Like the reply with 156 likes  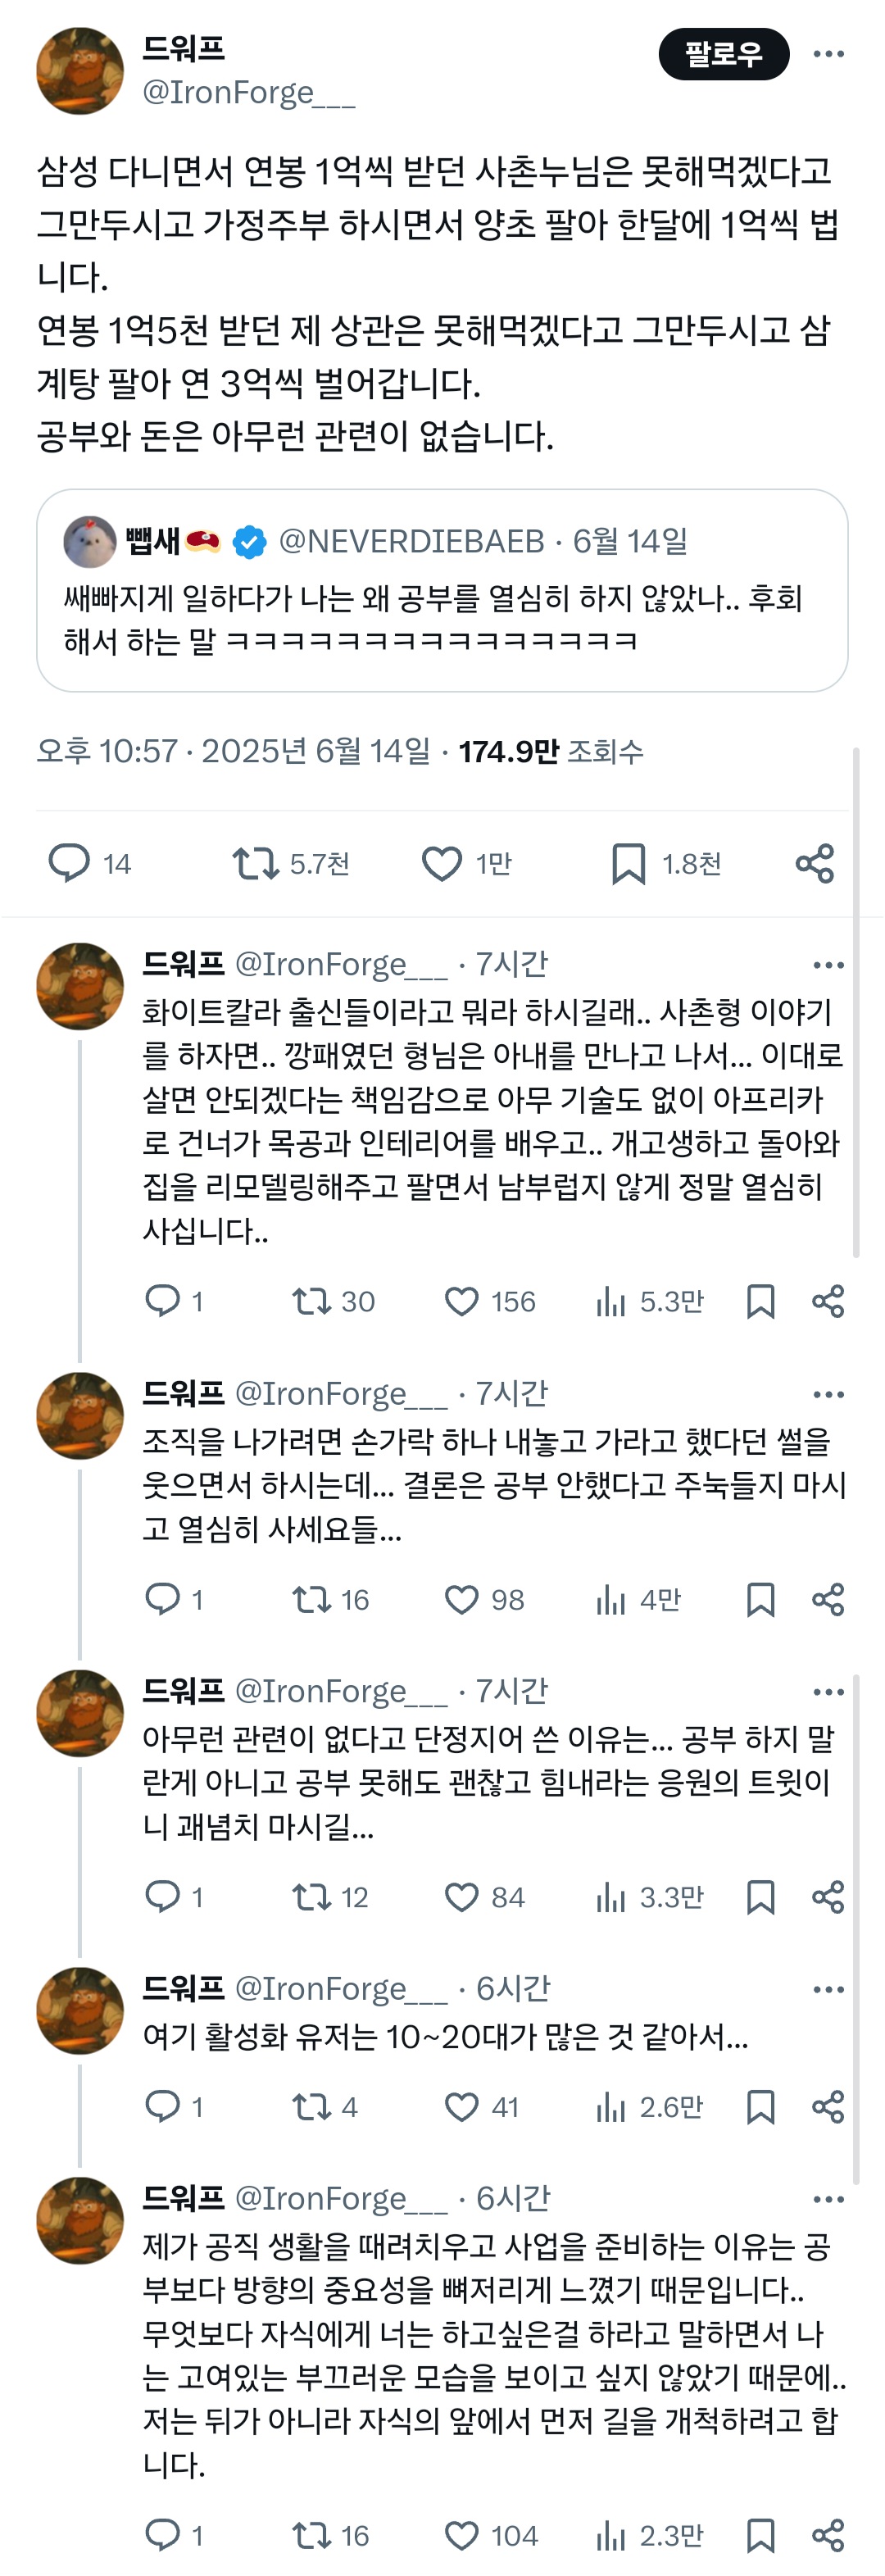tap(461, 1301)
